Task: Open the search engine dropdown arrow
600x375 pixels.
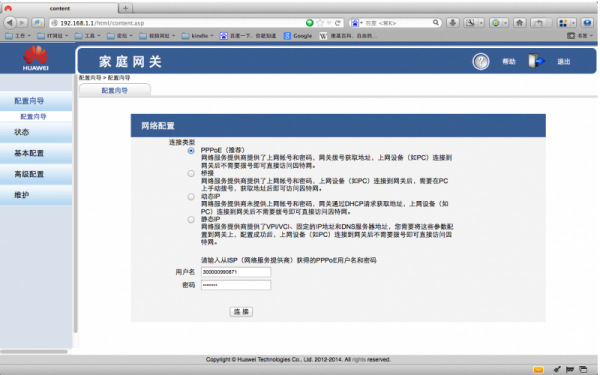Action: pyautogui.click(x=362, y=23)
